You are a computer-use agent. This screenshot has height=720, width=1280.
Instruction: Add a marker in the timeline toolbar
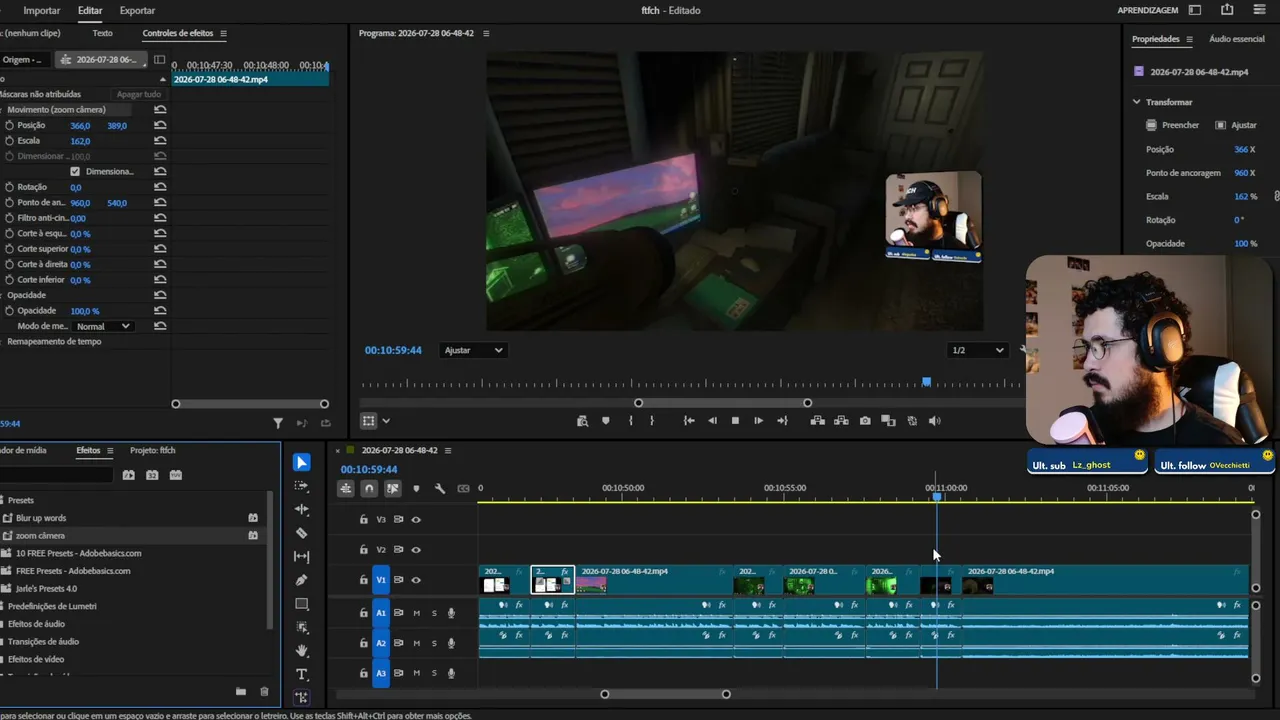coord(416,489)
